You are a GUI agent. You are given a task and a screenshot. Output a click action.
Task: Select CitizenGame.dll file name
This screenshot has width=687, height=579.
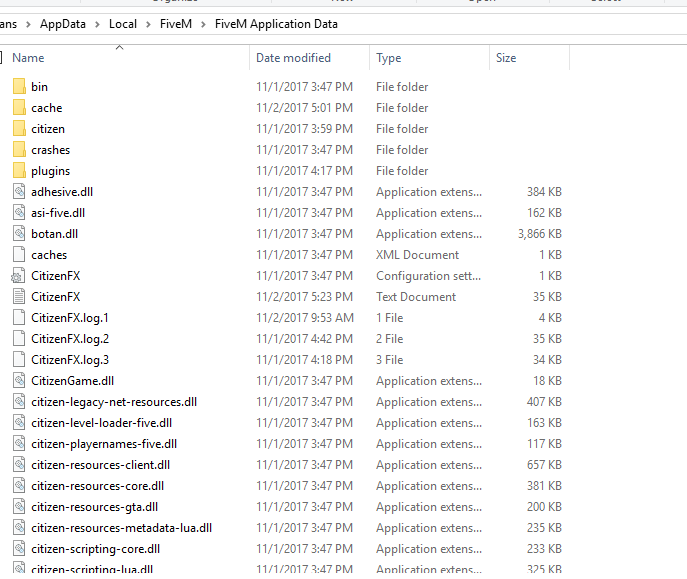72,381
